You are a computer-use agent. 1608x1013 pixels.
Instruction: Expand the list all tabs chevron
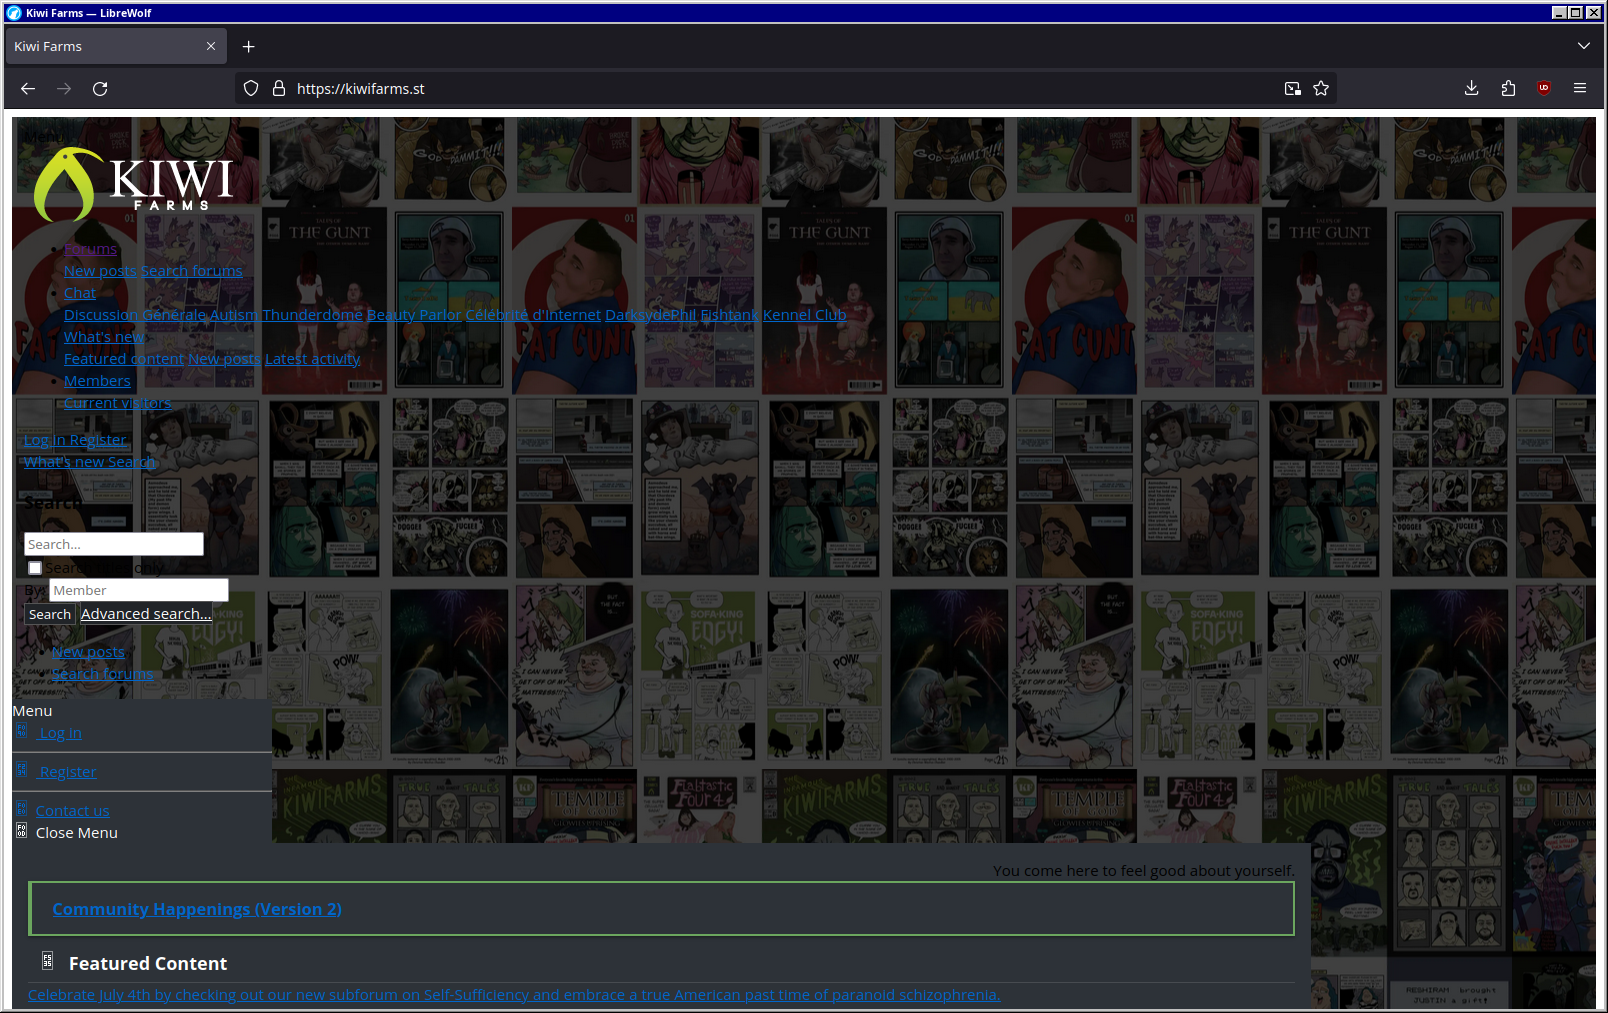[1583, 46]
